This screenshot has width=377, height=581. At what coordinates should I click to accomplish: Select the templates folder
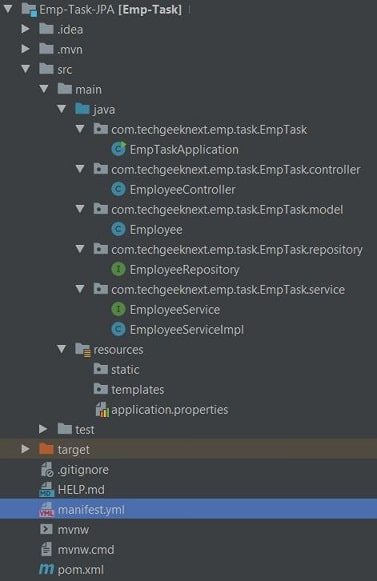click(138, 390)
